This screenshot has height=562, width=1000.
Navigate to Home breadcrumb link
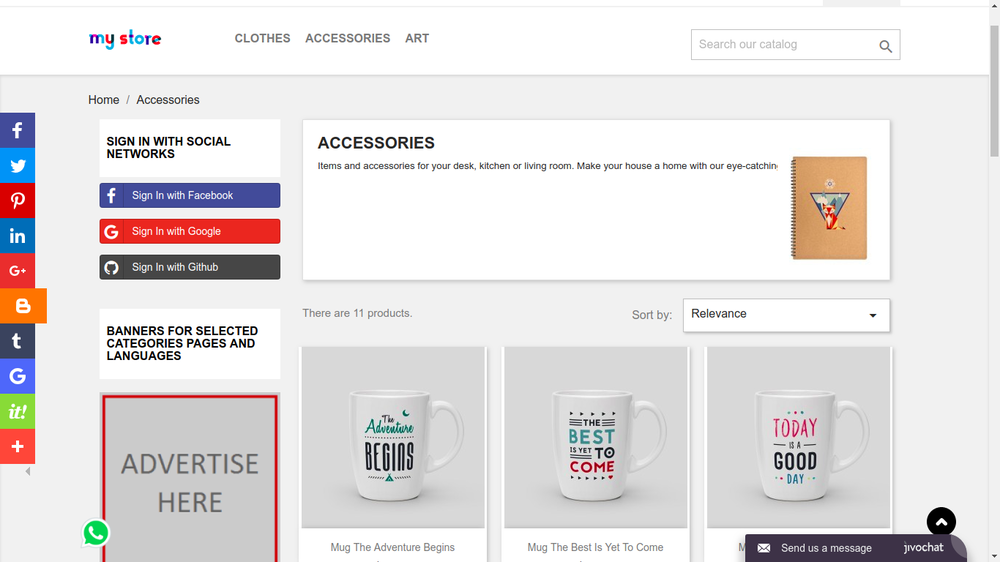coord(103,100)
